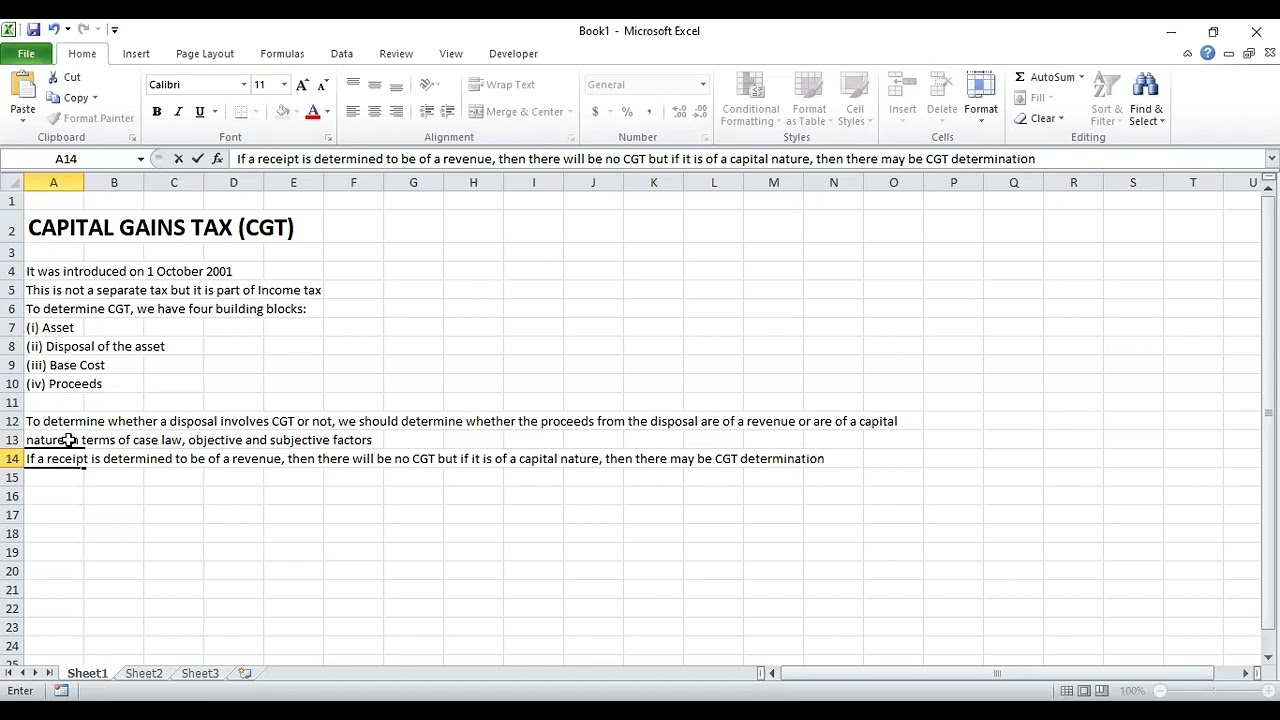Open number format General dropdown
Image resolution: width=1280 pixels, height=720 pixels.
point(703,85)
